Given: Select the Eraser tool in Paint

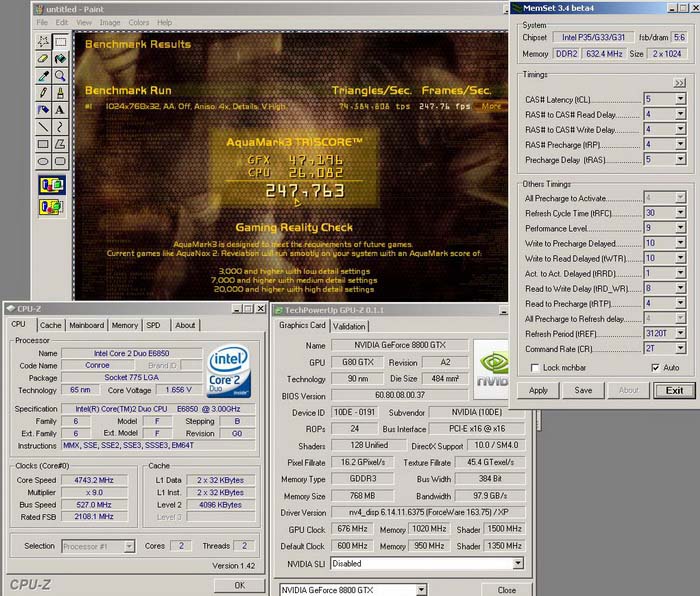Looking at the screenshot, I should (43, 59).
